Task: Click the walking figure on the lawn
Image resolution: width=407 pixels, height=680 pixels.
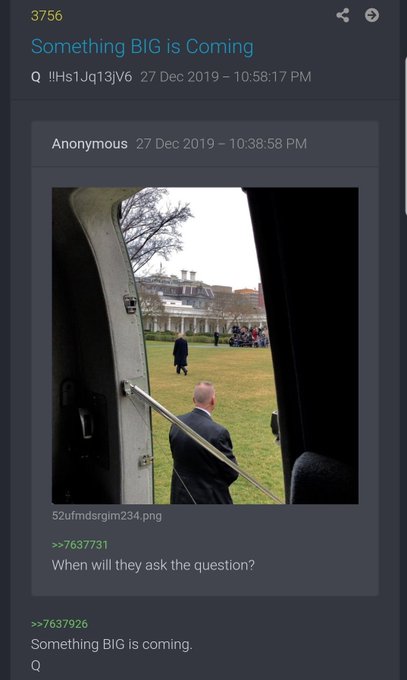Action: (x=181, y=354)
